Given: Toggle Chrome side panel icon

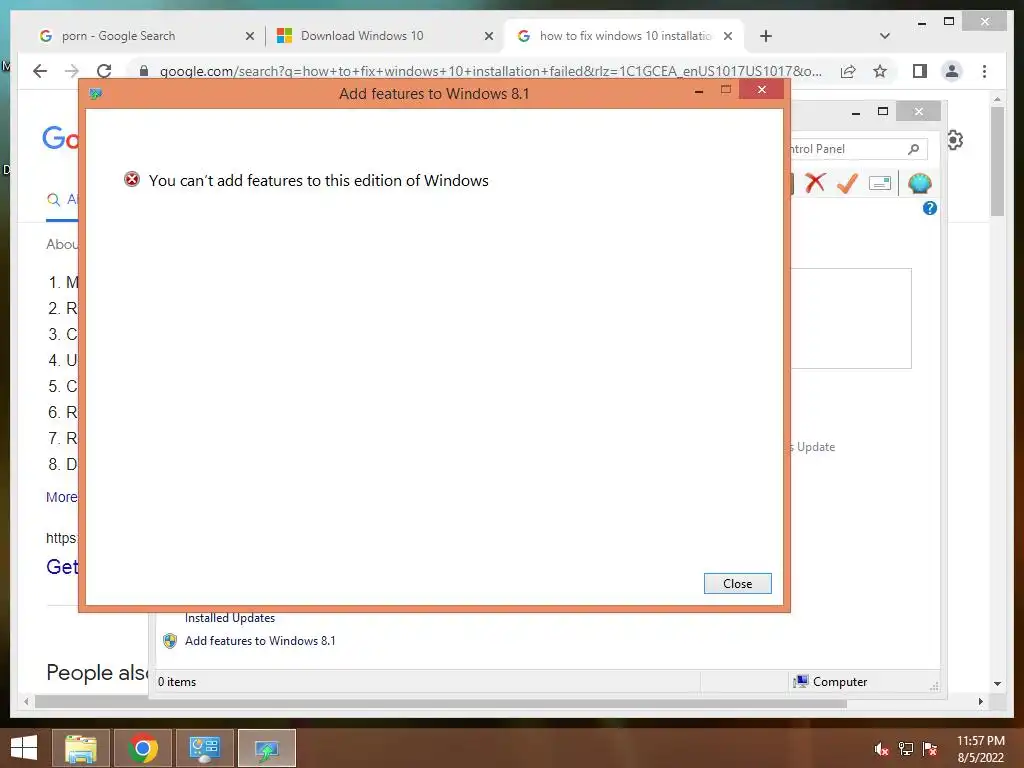Looking at the screenshot, I should (920, 71).
